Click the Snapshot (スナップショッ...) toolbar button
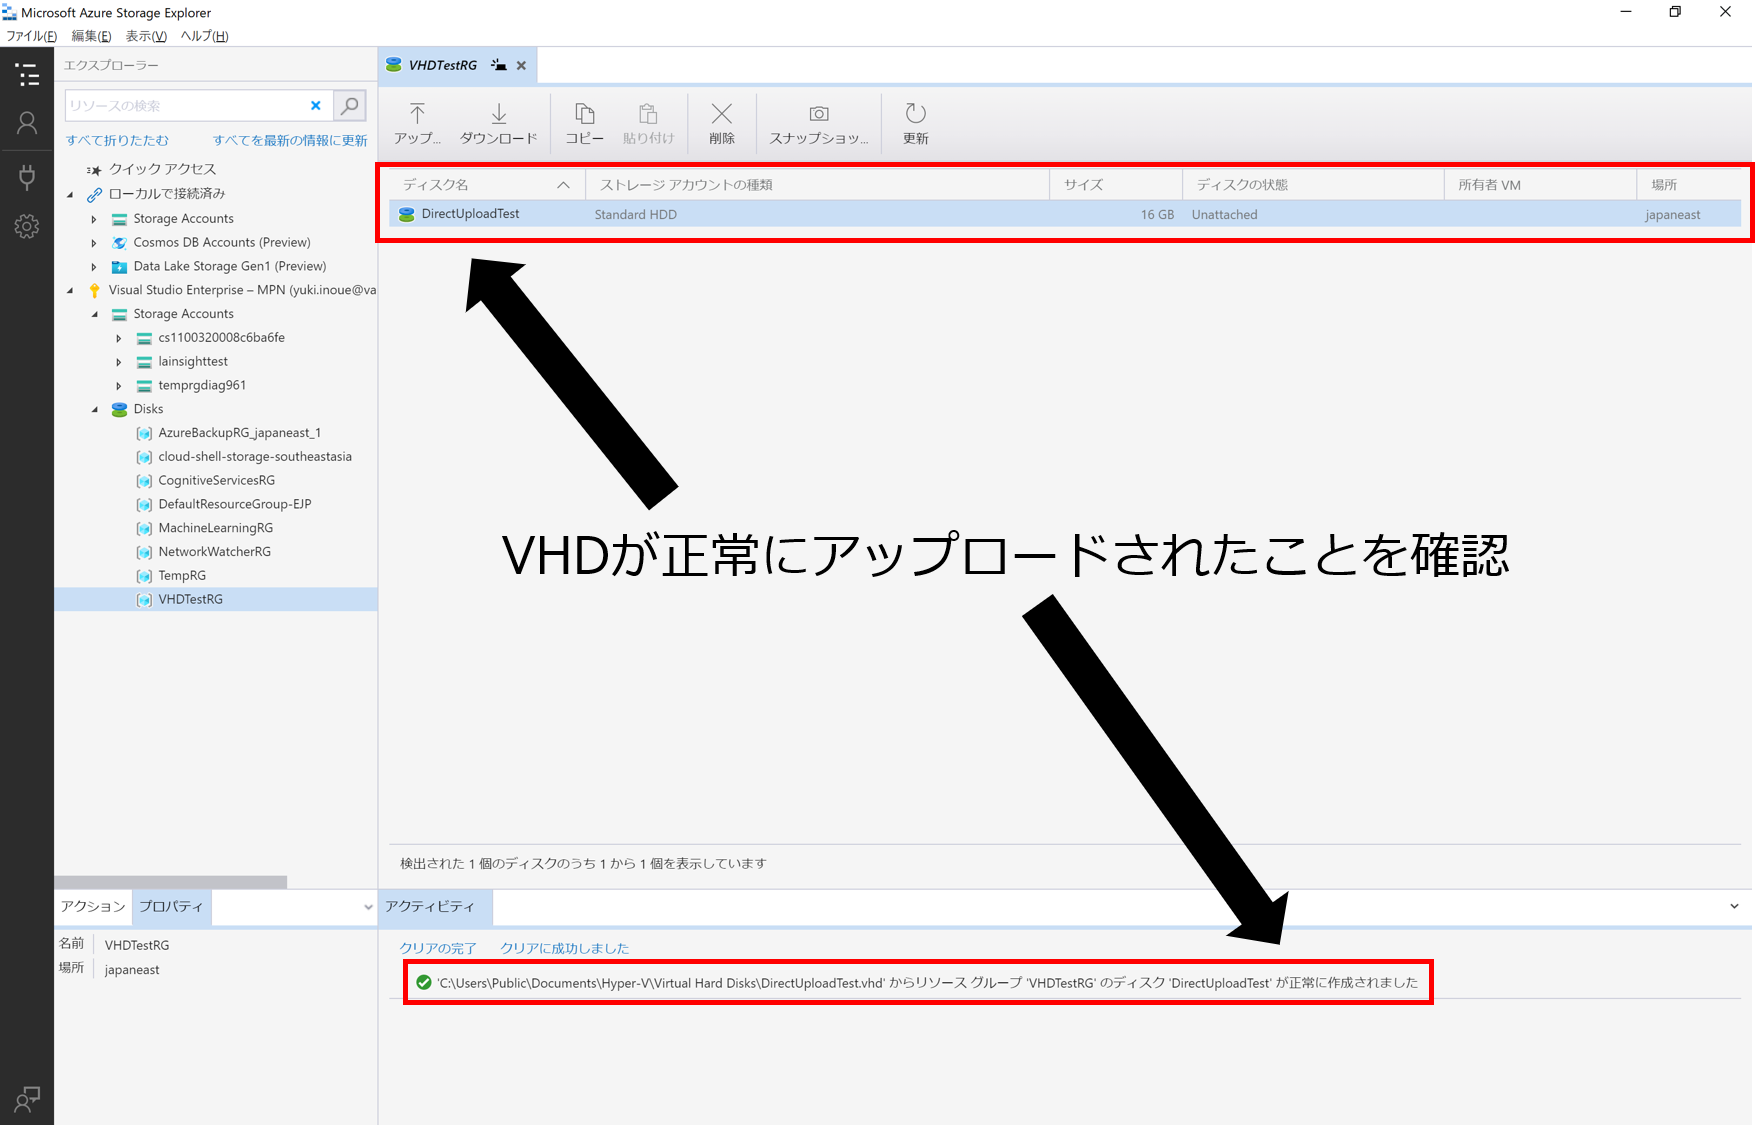1755x1125 pixels. pyautogui.click(x=818, y=123)
